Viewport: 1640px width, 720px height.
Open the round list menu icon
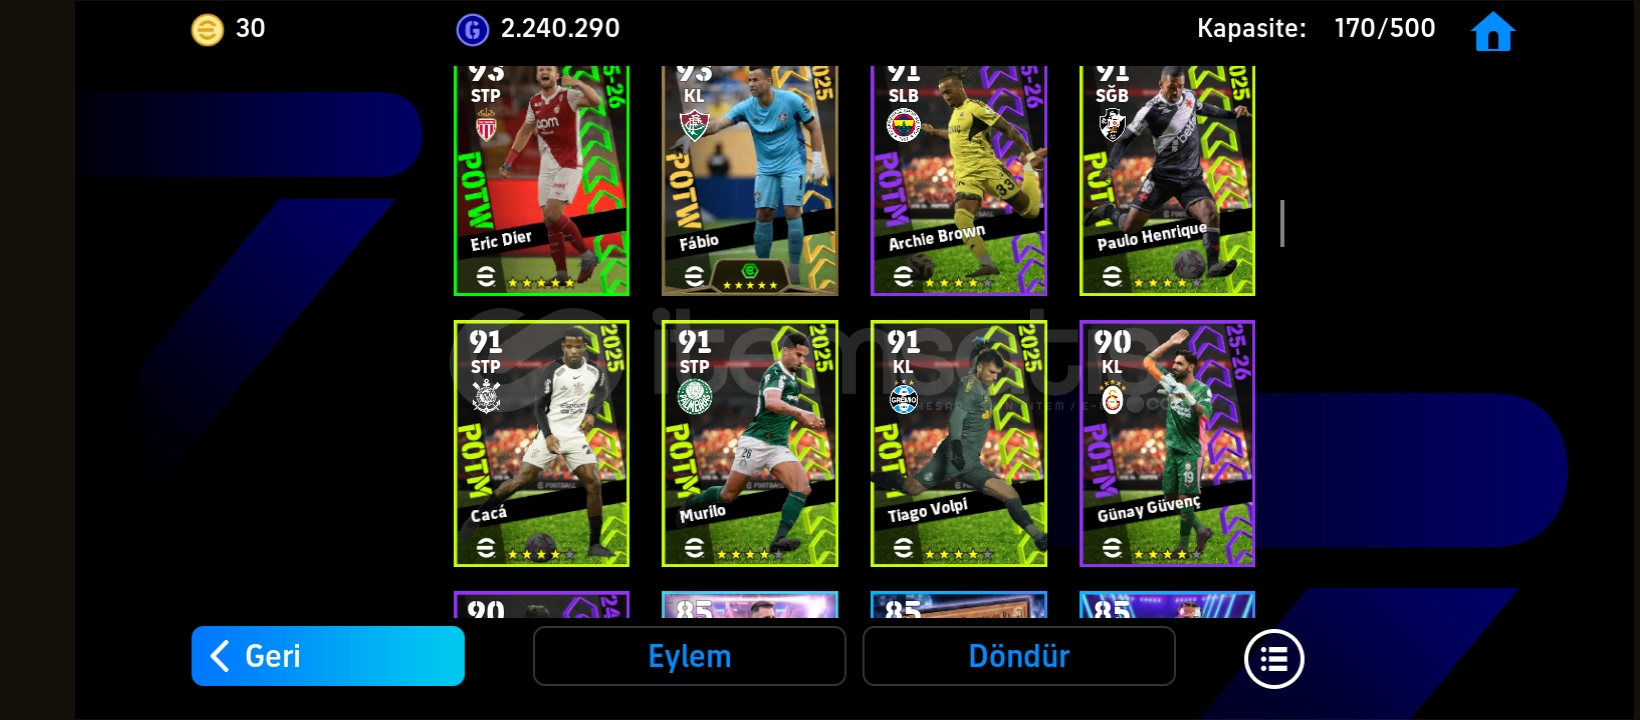pyautogui.click(x=1274, y=659)
